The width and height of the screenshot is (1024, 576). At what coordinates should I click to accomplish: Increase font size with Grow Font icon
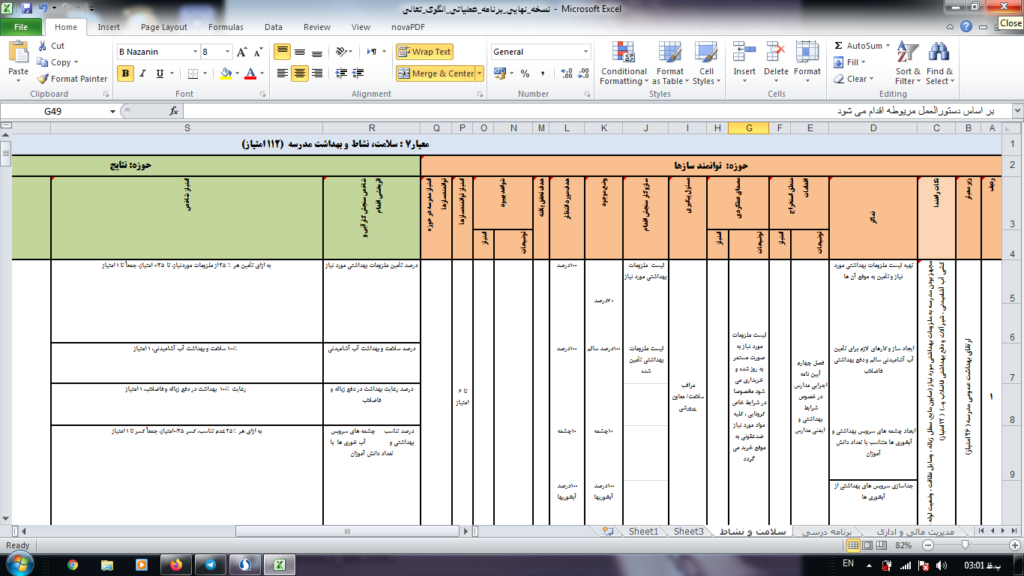click(x=242, y=52)
